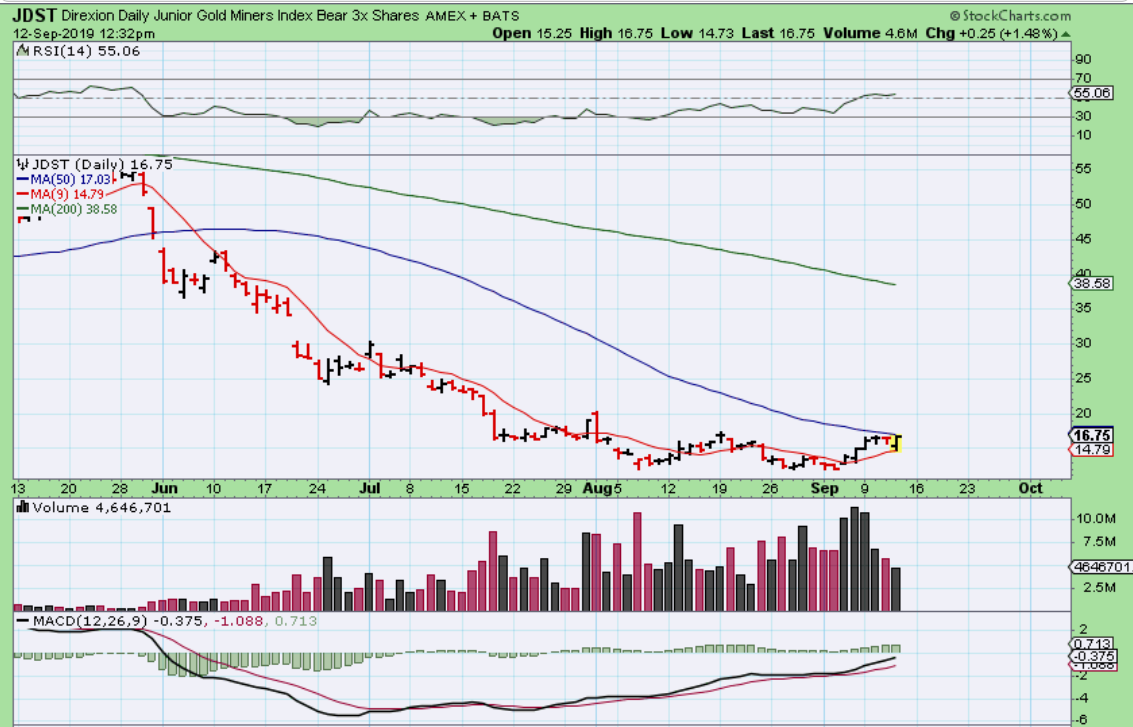Click the highlighted yellow latest price bar
This screenshot has width=1133, height=727.
(x=897, y=443)
